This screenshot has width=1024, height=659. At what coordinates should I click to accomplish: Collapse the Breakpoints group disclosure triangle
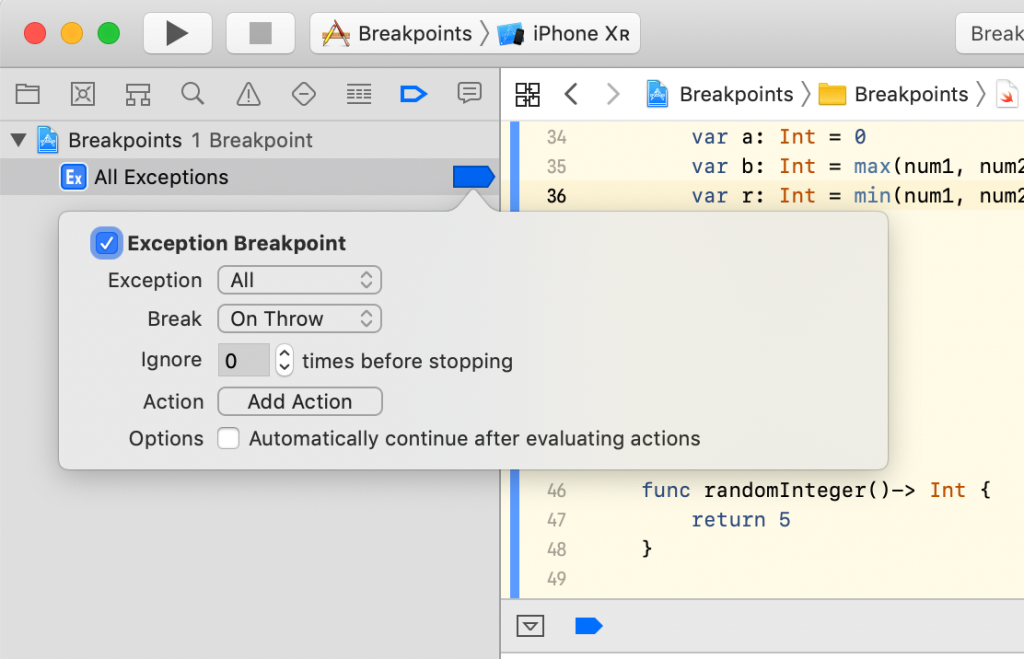[x=17, y=140]
